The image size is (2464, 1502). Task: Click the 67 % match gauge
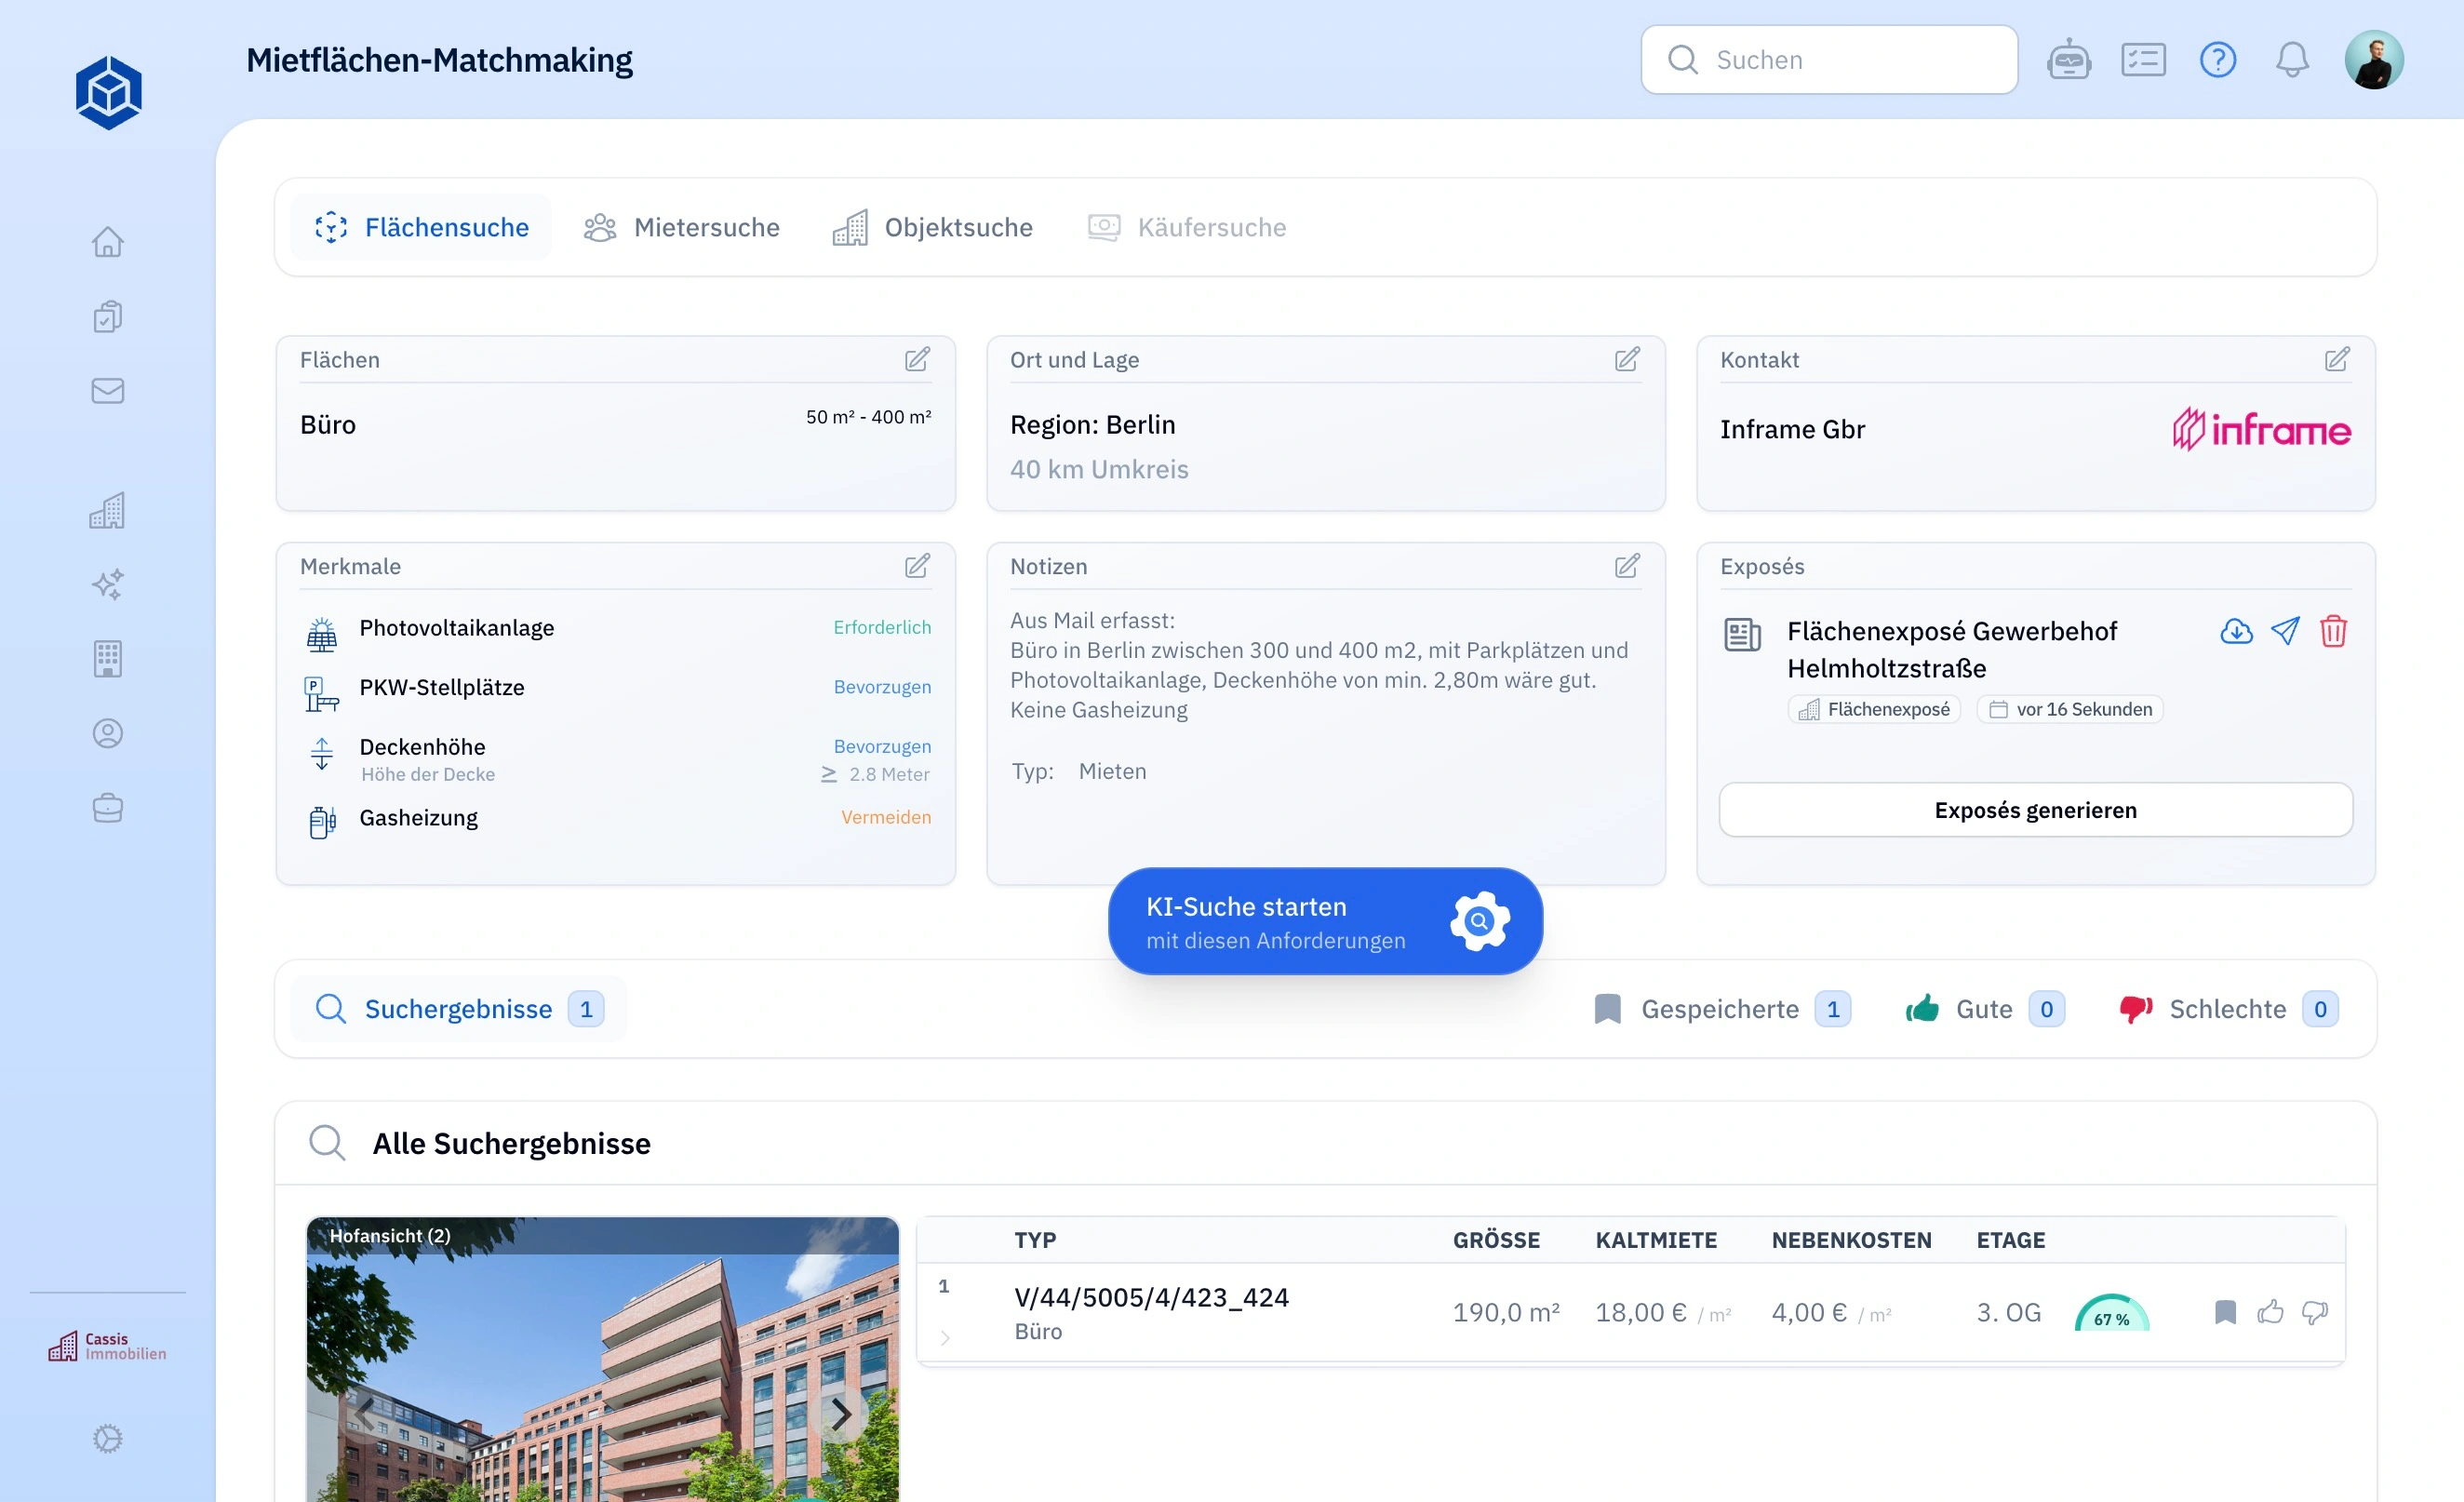(2112, 1313)
